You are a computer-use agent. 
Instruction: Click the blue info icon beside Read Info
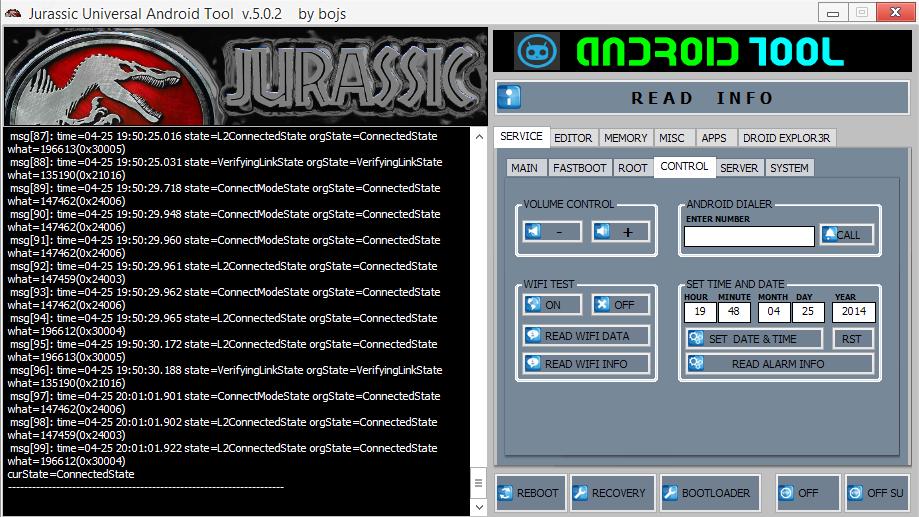coord(510,98)
